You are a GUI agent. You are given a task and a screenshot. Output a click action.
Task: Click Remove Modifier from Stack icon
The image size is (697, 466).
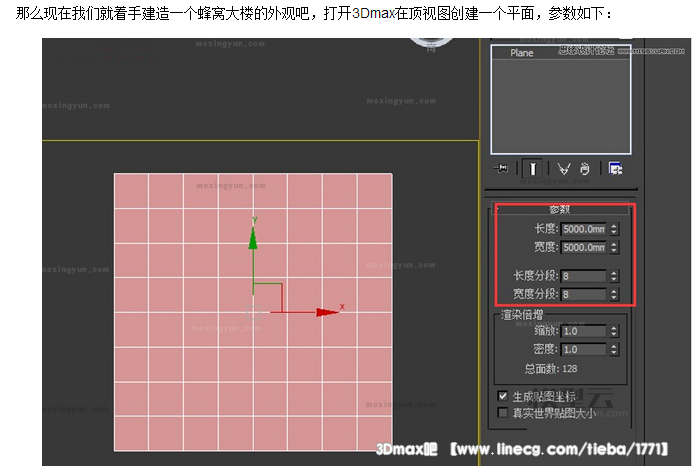click(x=585, y=169)
